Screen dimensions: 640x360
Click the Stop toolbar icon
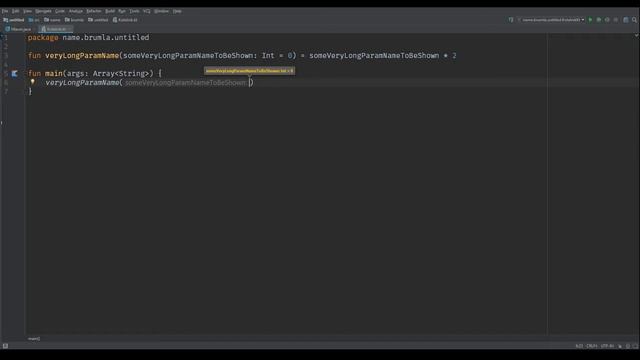click(616, 20)
